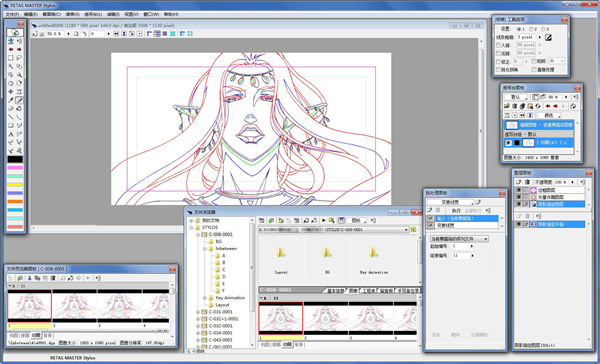Select setting radio option 3
This screenshot has width=600, height=364.
543,29
